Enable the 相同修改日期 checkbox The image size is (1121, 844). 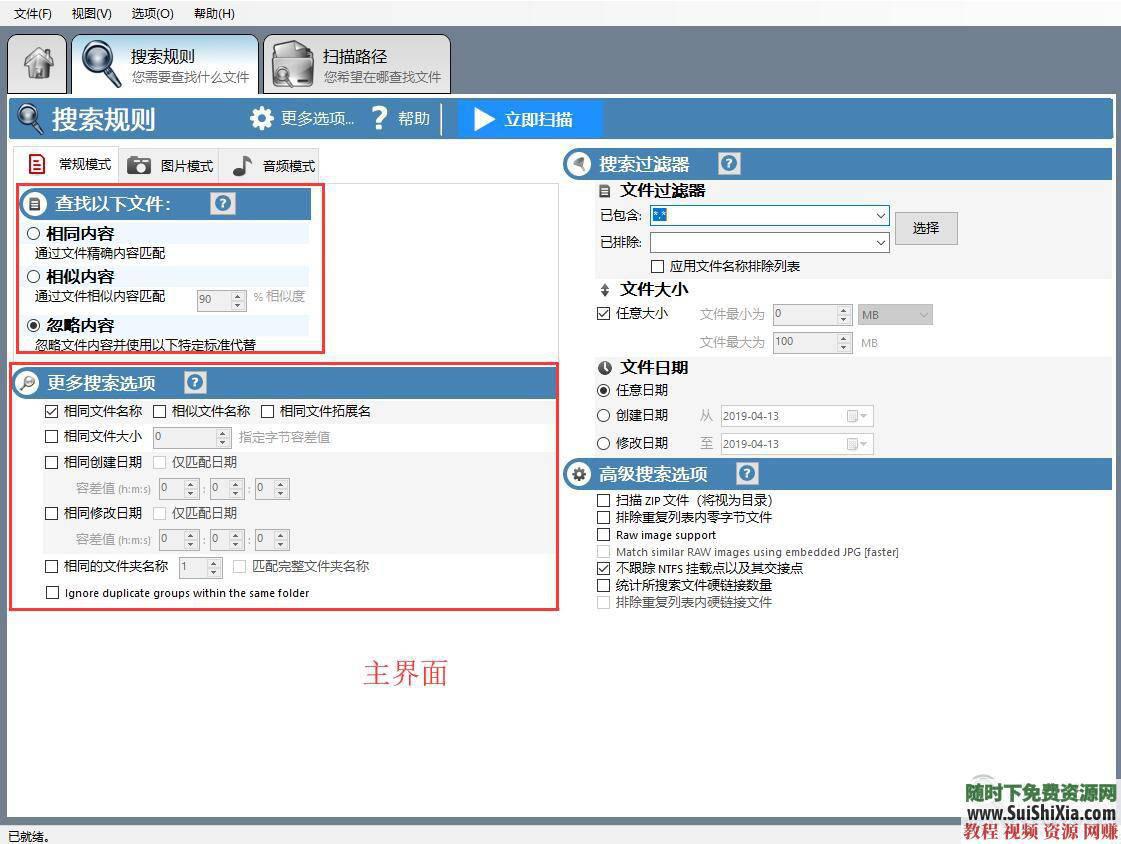point(51,513)
